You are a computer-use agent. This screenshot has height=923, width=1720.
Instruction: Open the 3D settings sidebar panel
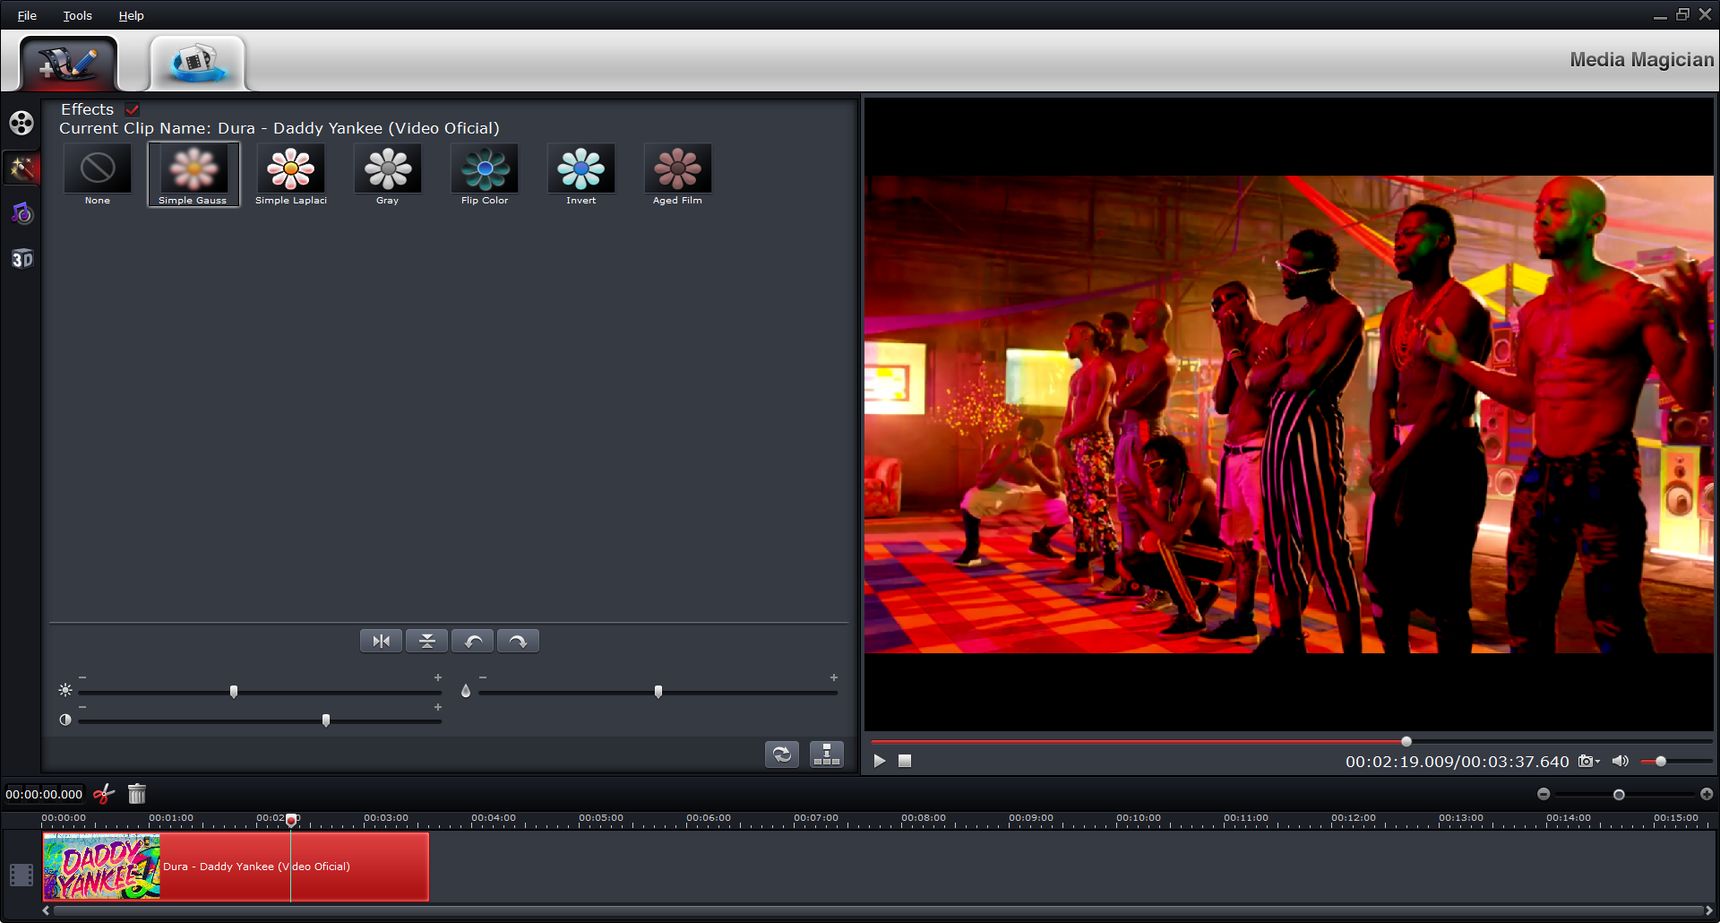21,259
